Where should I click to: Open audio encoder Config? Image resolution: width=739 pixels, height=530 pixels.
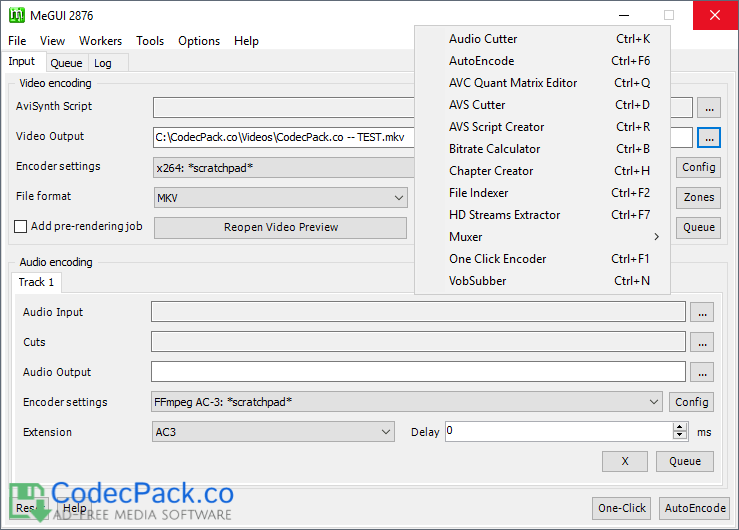(691, 402)
